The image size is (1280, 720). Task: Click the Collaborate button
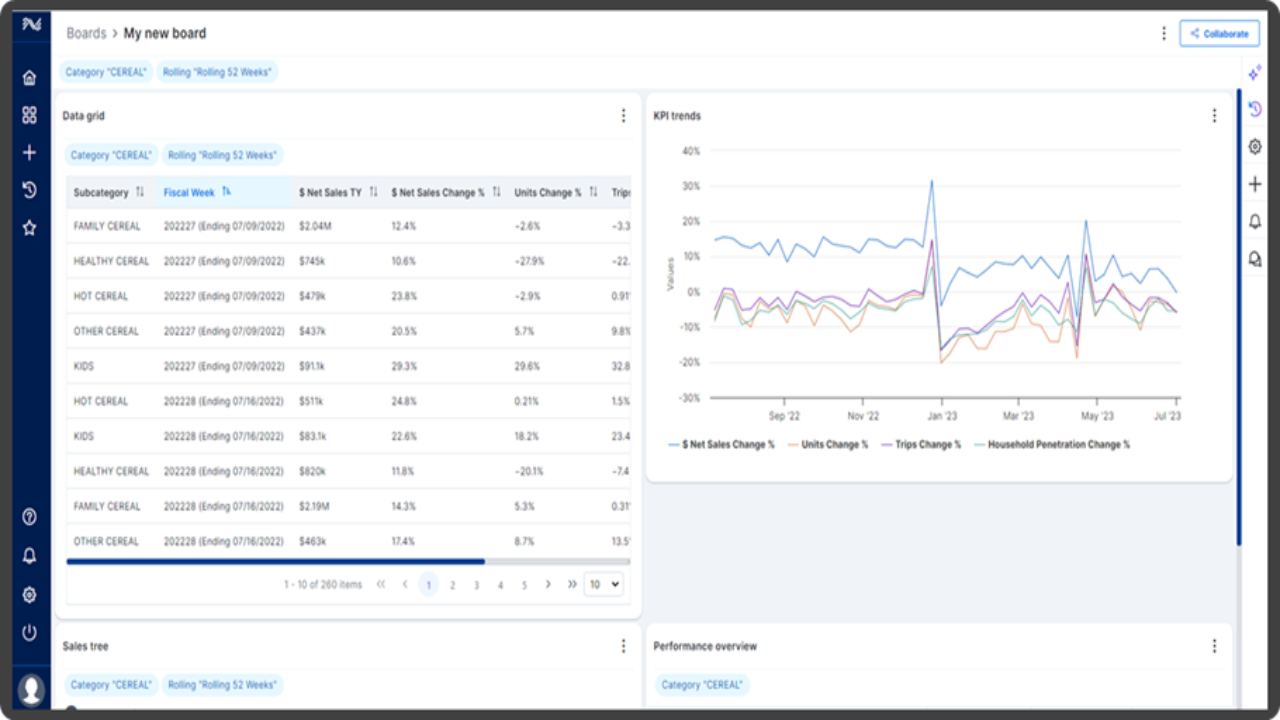pos(1219,33)
